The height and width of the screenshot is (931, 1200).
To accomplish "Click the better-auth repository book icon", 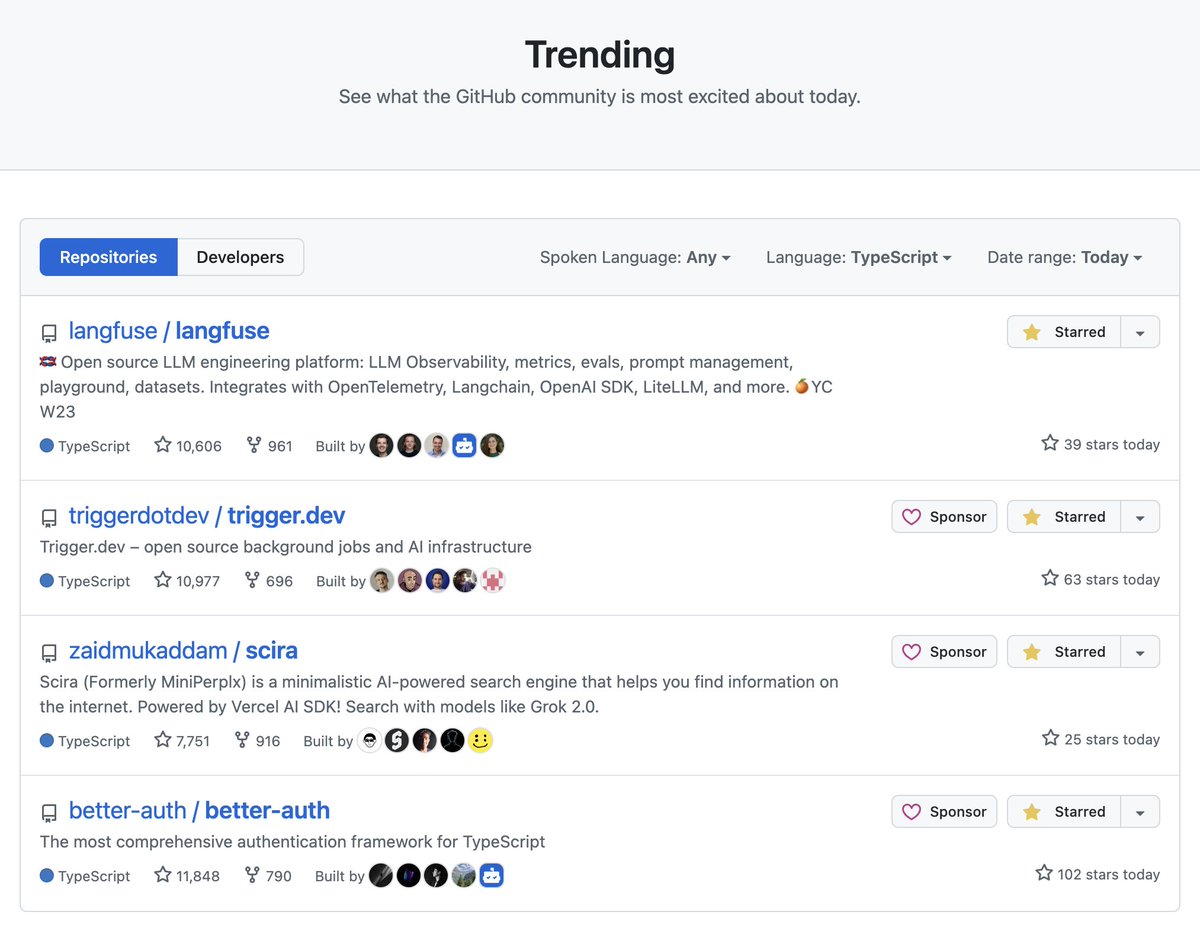I will pyautogui.click(x=49, y=813).
